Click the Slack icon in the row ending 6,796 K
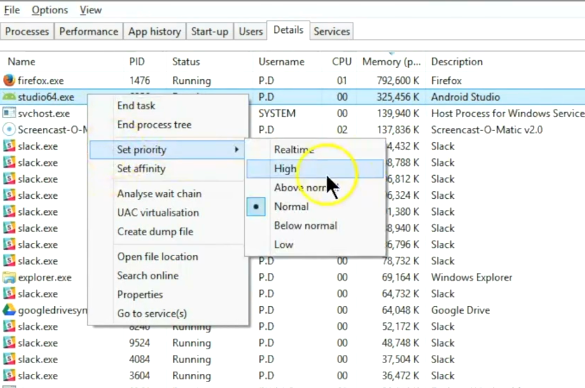This screenshot has width=585, height=388. pos(9,244)
